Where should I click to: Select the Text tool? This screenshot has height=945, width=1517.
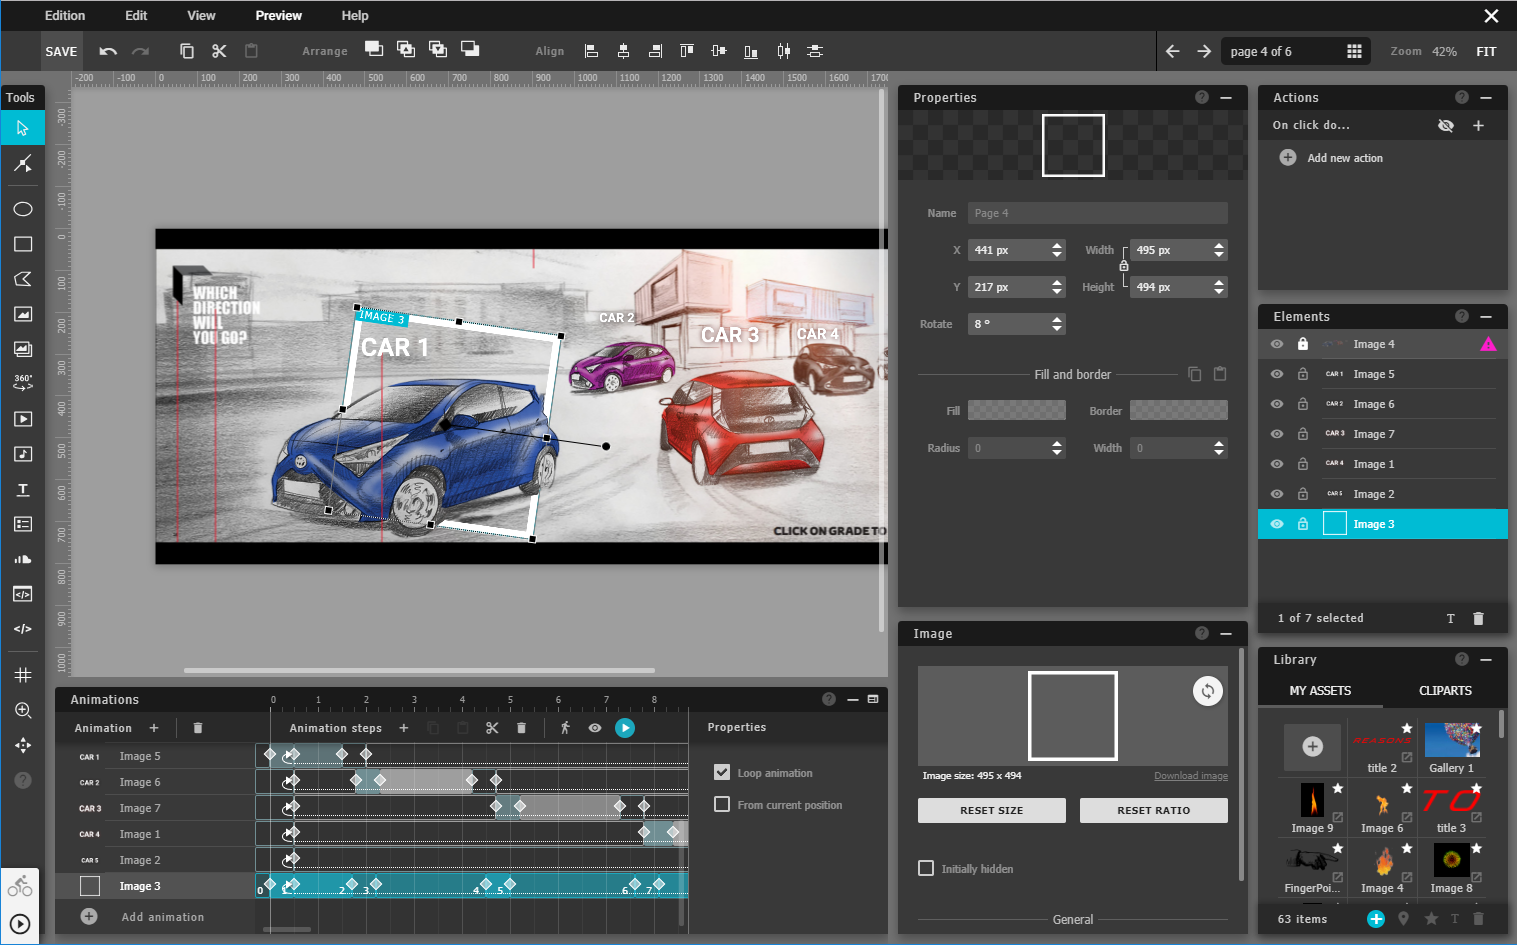[x=22, y=489]
